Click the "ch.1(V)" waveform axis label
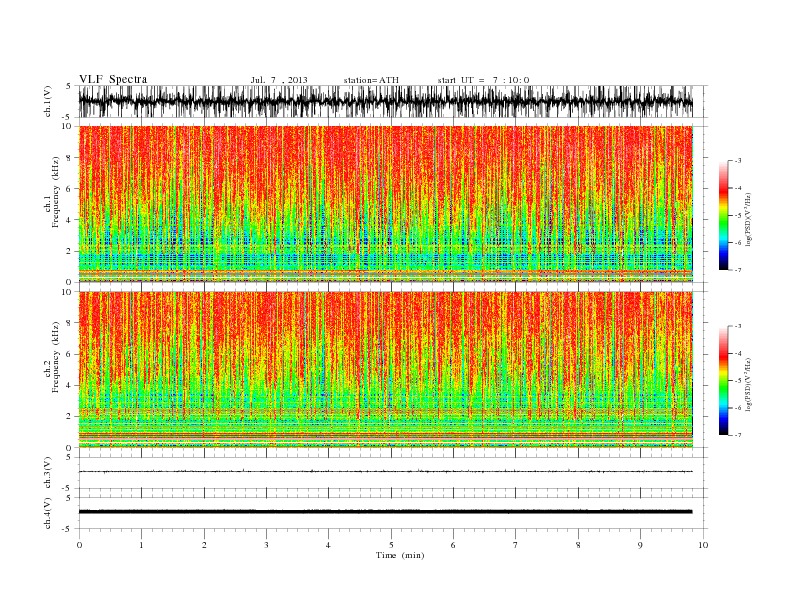The image size is (792, 612). tap(48, 101)
